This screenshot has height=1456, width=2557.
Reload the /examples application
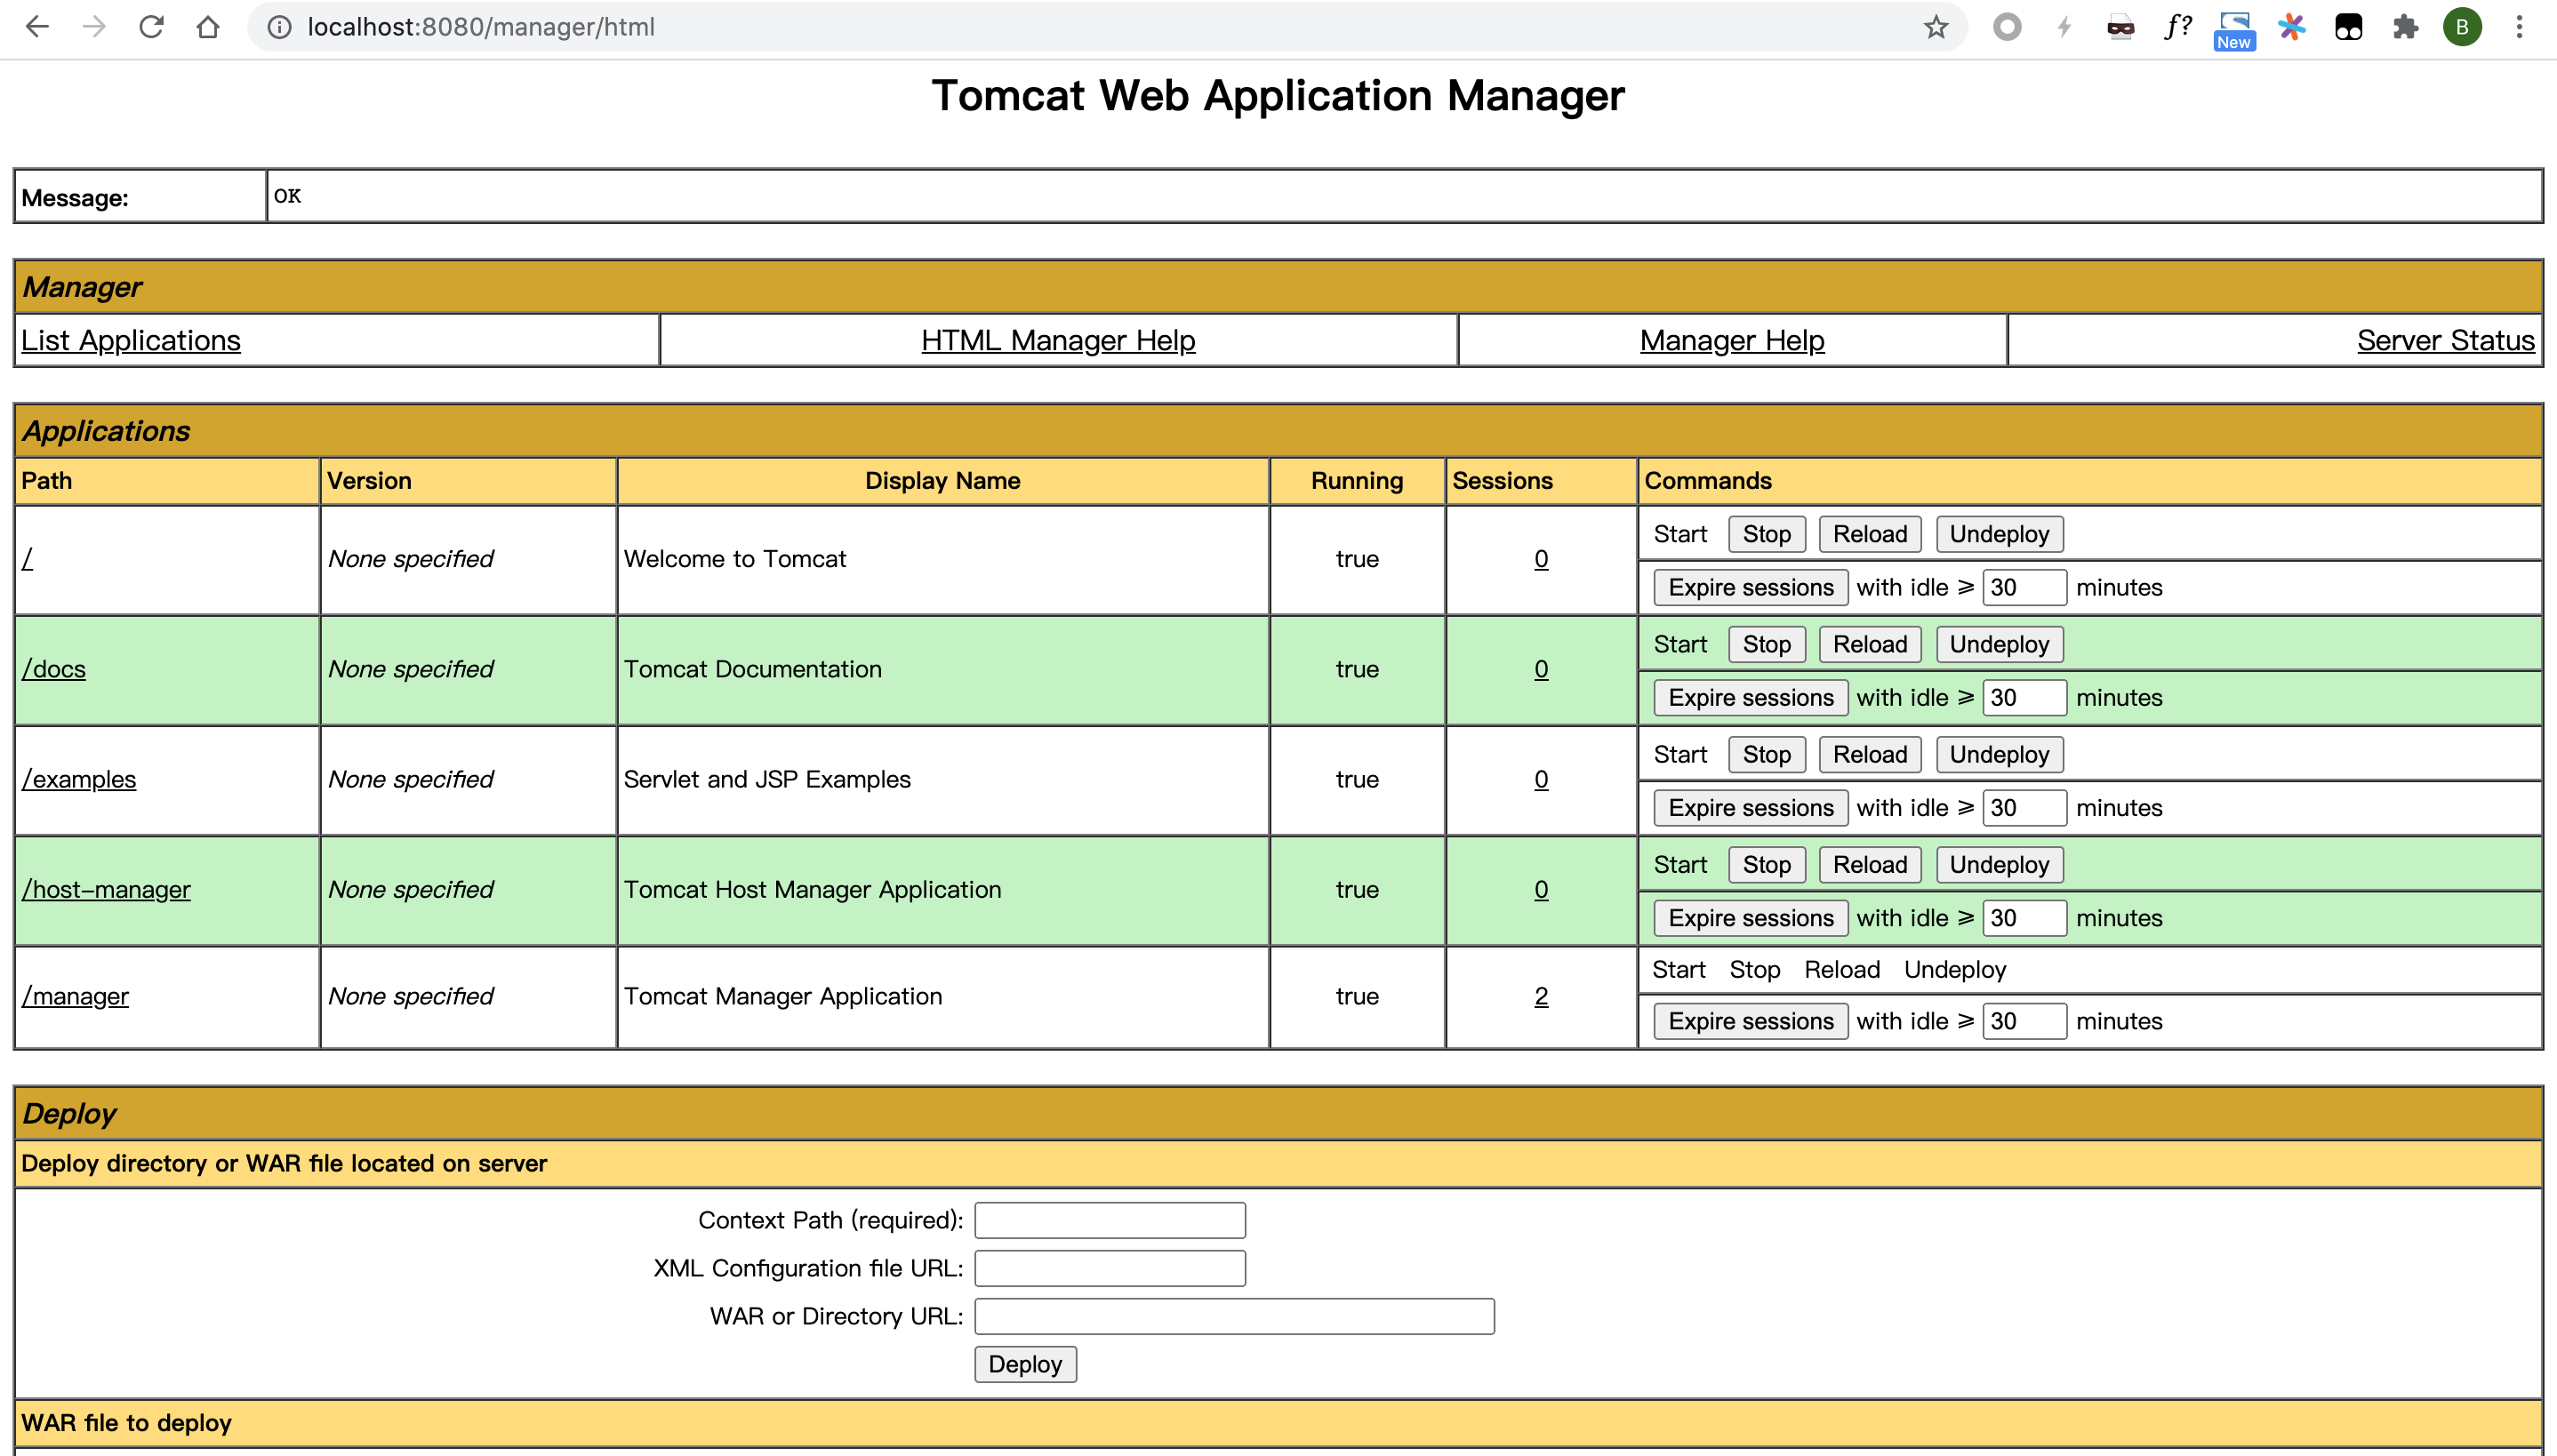(1869, 755)
